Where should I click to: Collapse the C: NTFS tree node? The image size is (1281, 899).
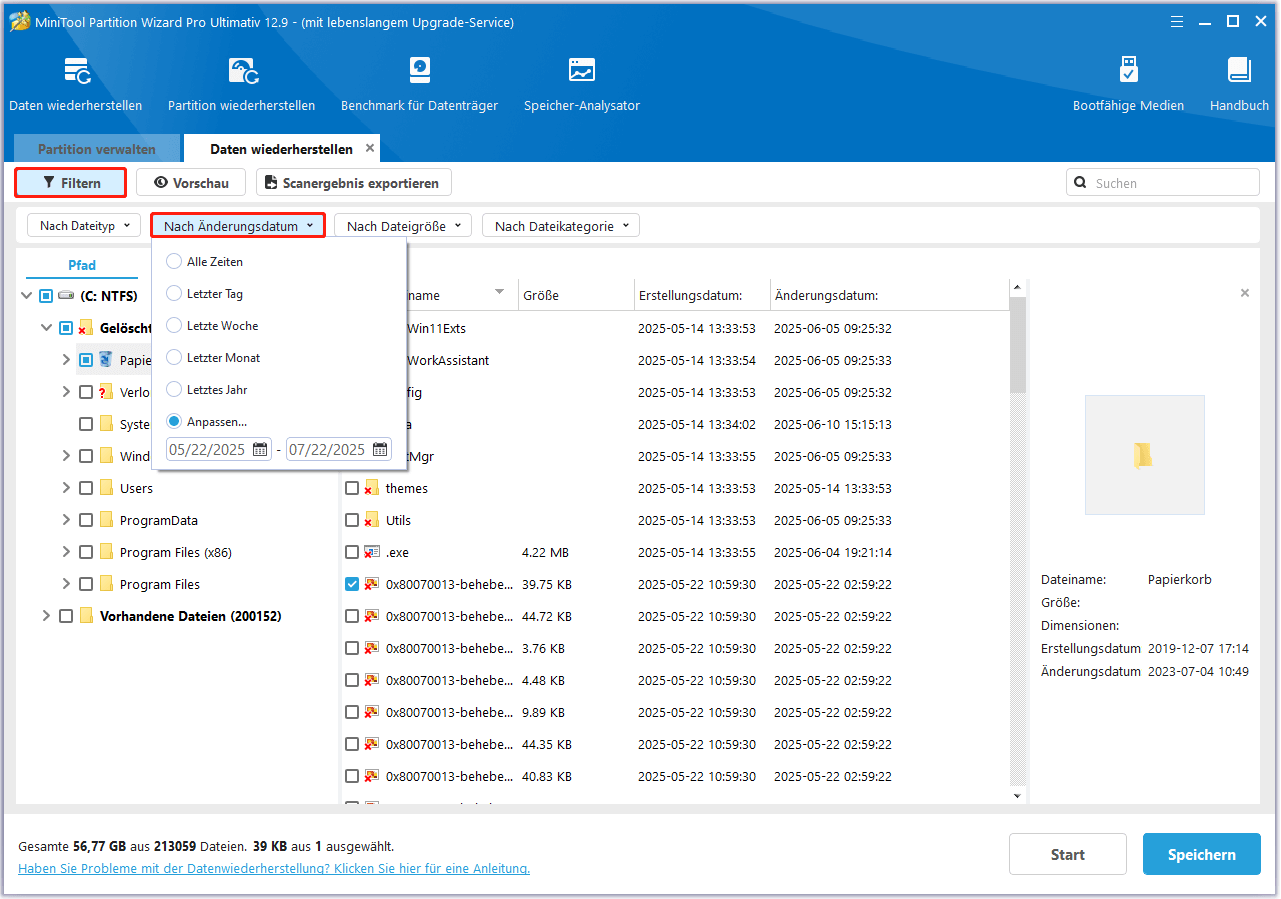pyautogui.click(x=26, y=296)
